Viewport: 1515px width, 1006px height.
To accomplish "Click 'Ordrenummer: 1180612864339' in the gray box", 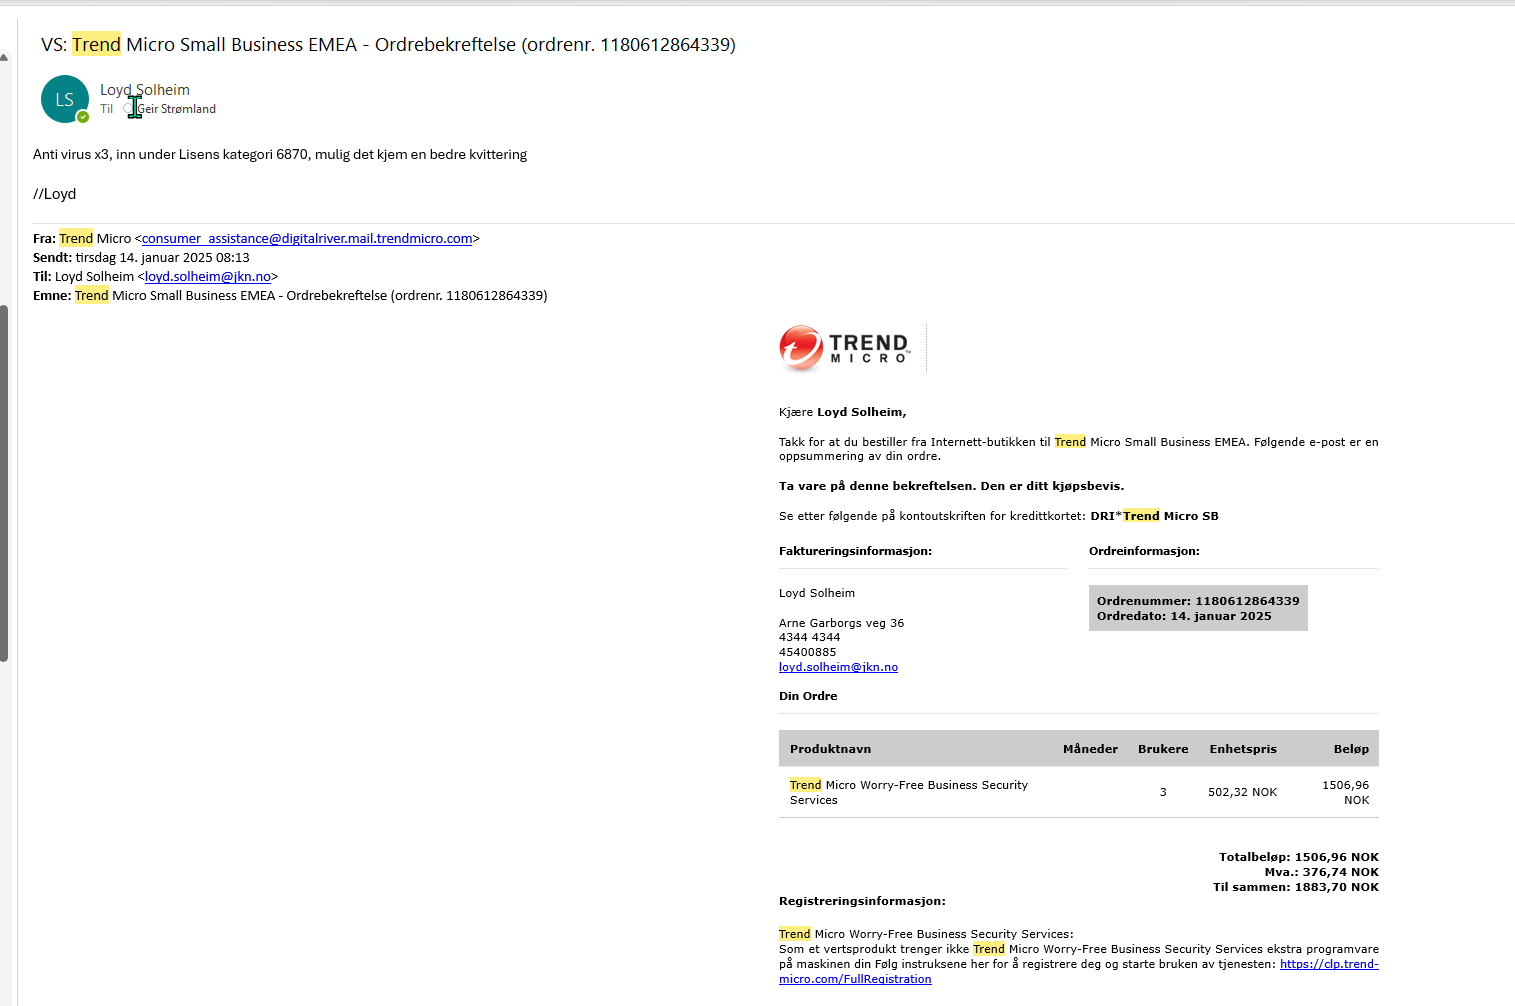I will click(x=1198, y=601).
